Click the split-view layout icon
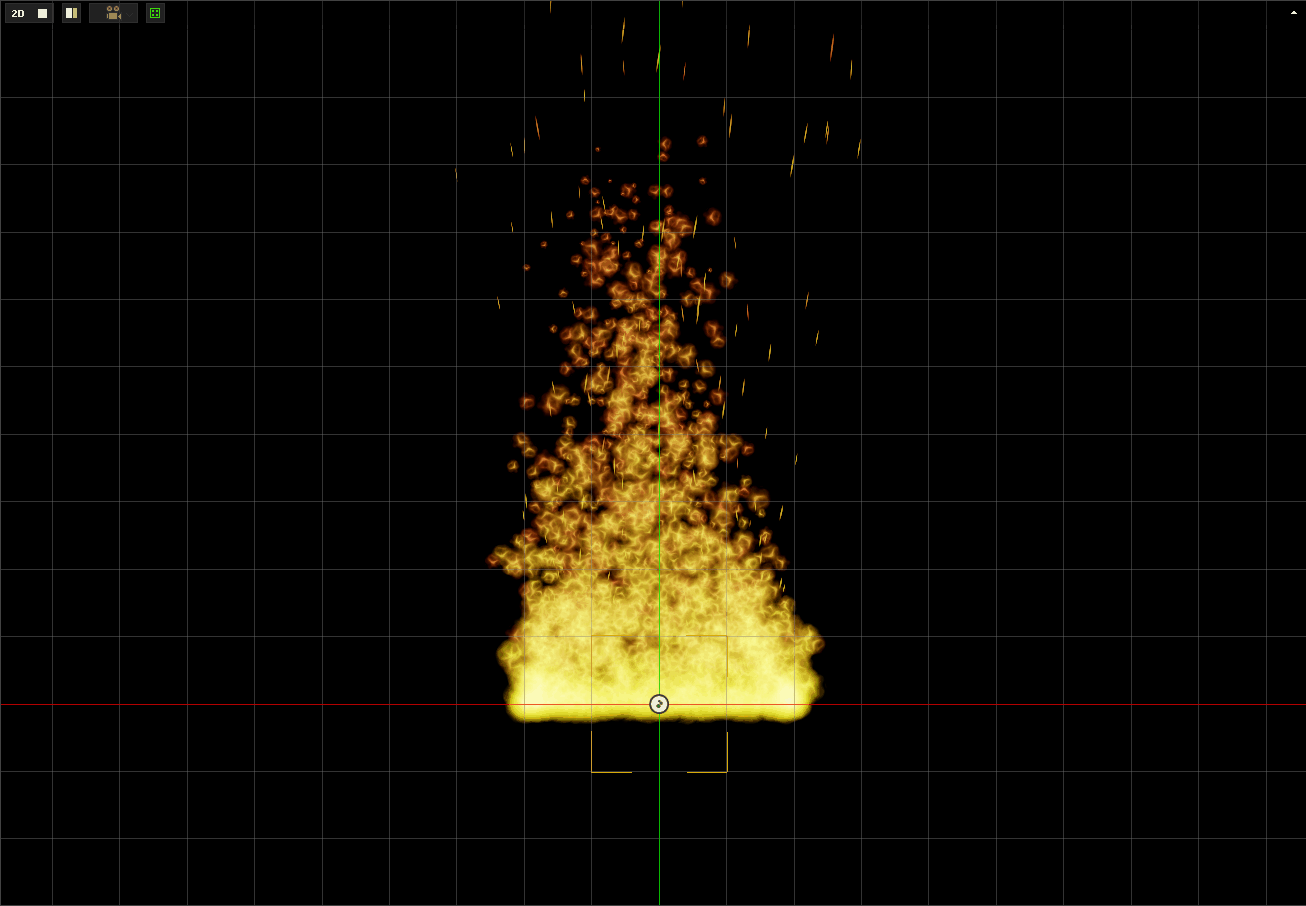 [71, 13]
